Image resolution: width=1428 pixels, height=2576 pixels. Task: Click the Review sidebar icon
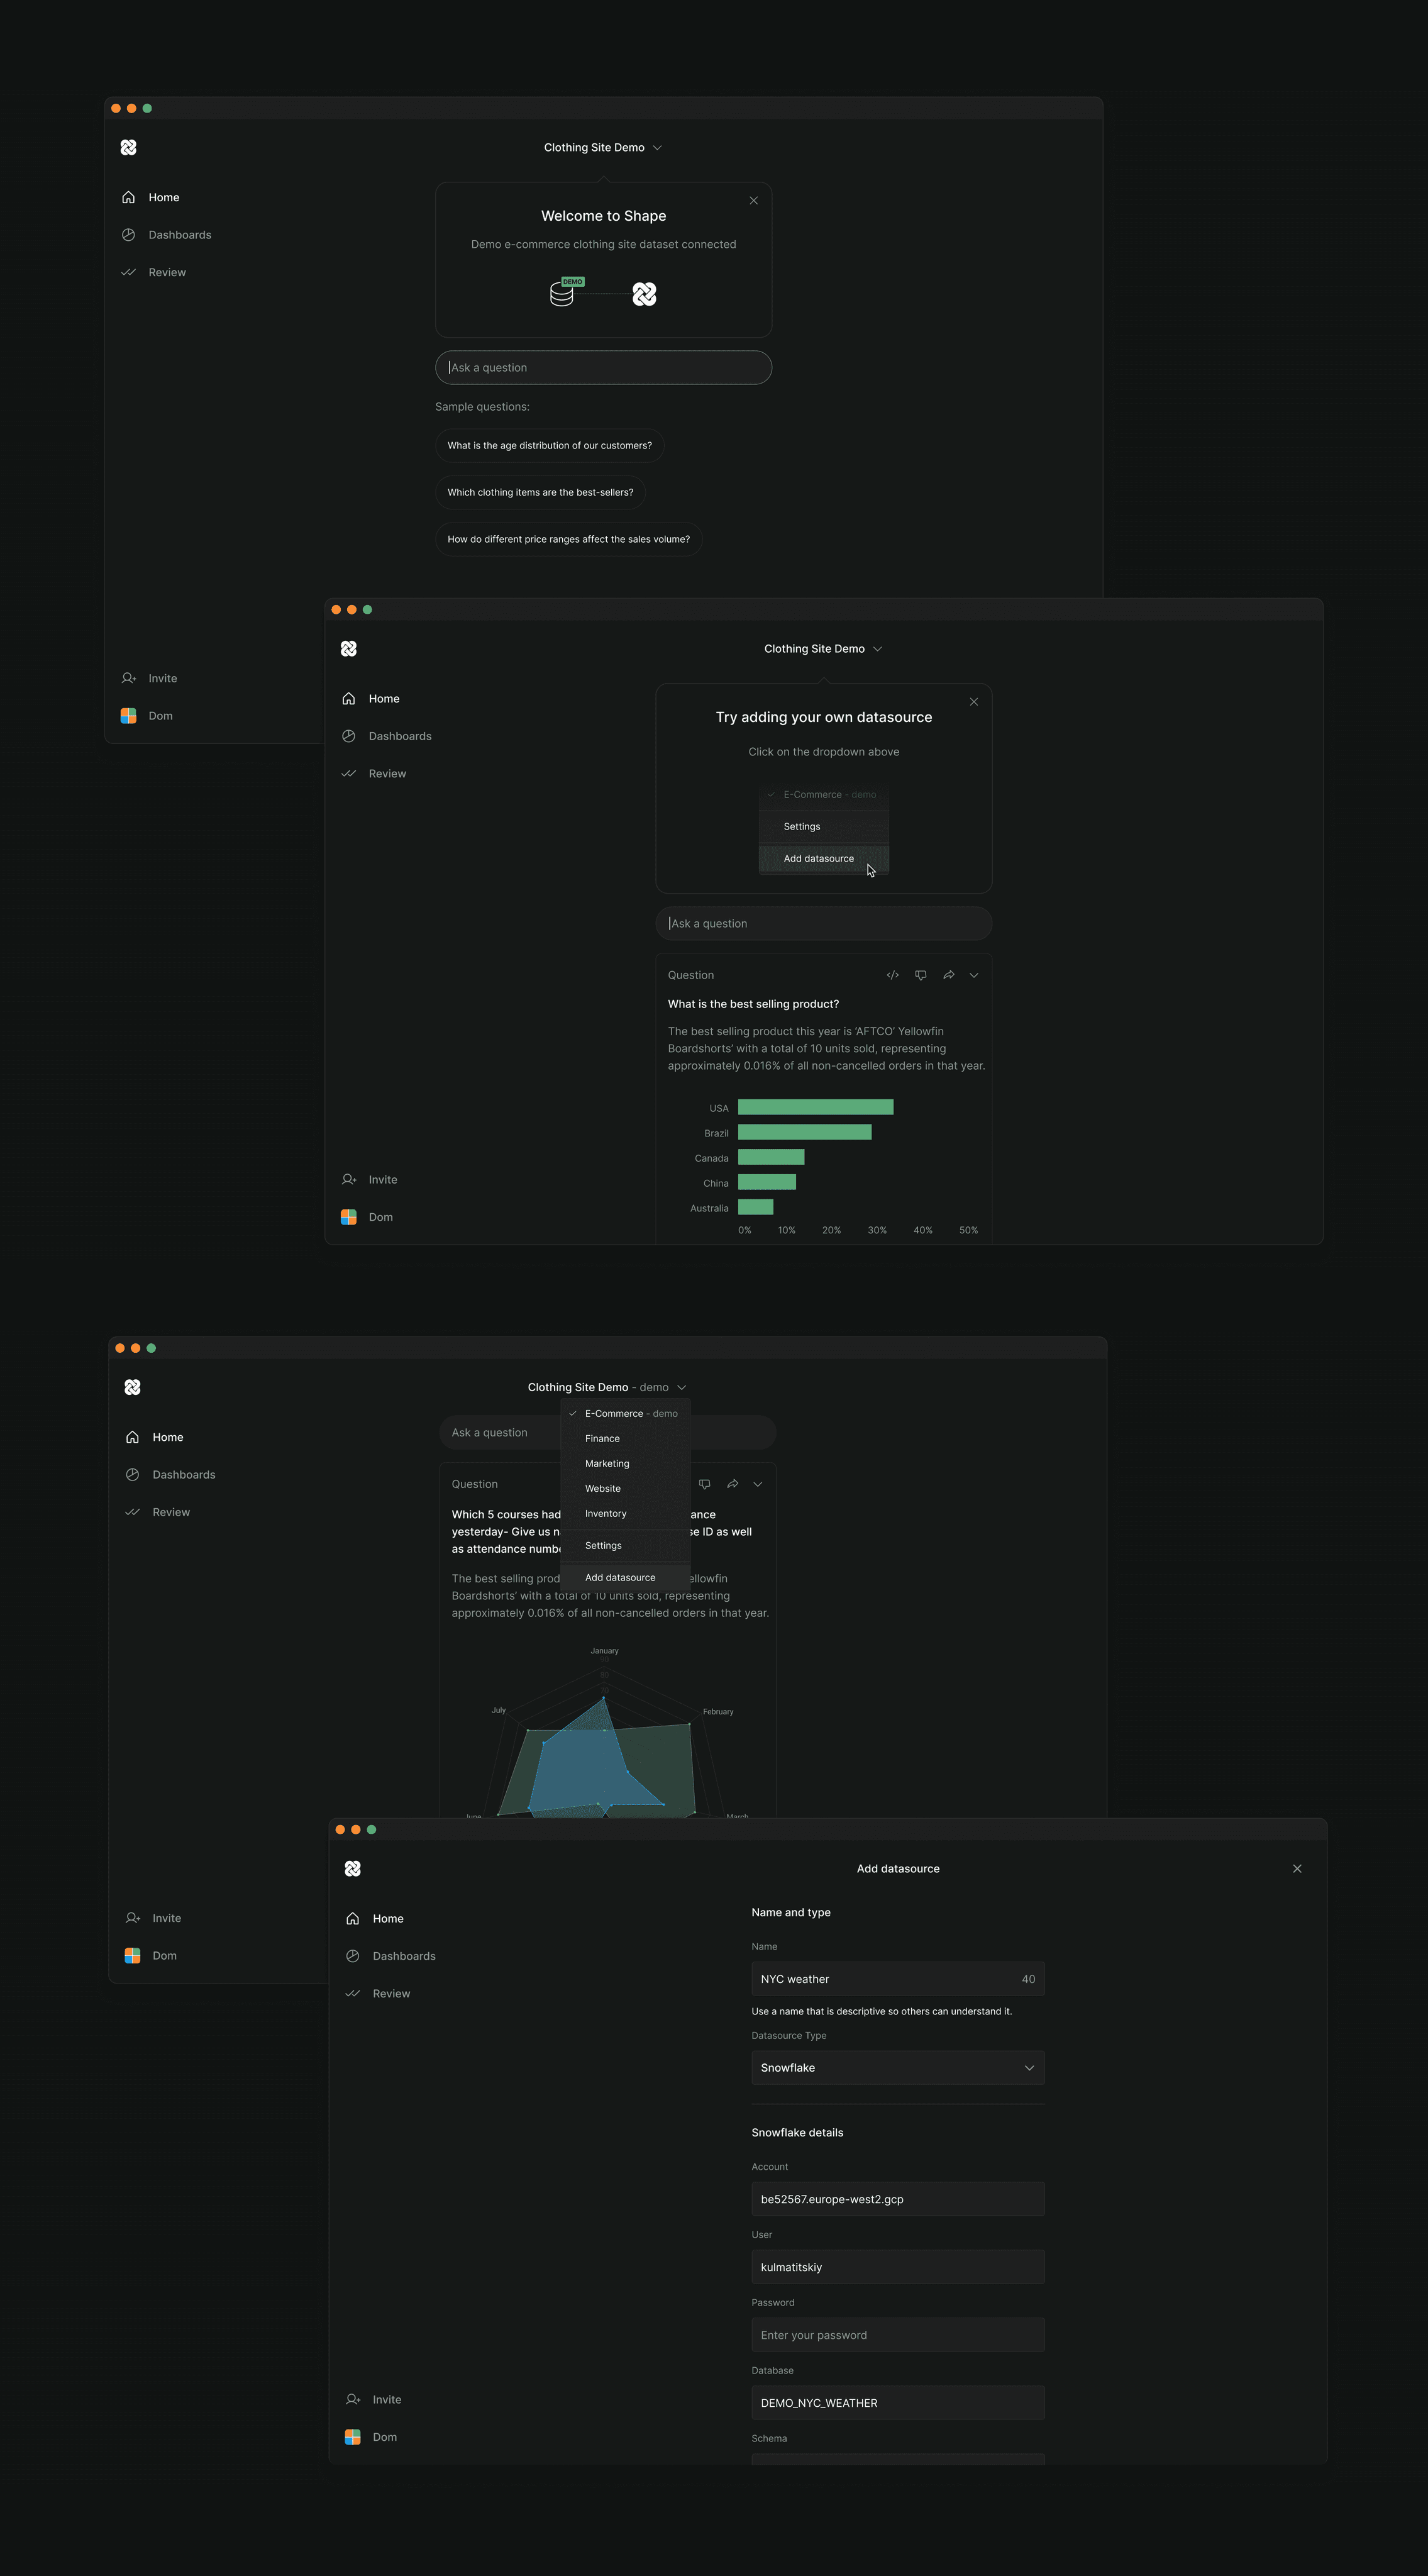(x=132, y=272)
